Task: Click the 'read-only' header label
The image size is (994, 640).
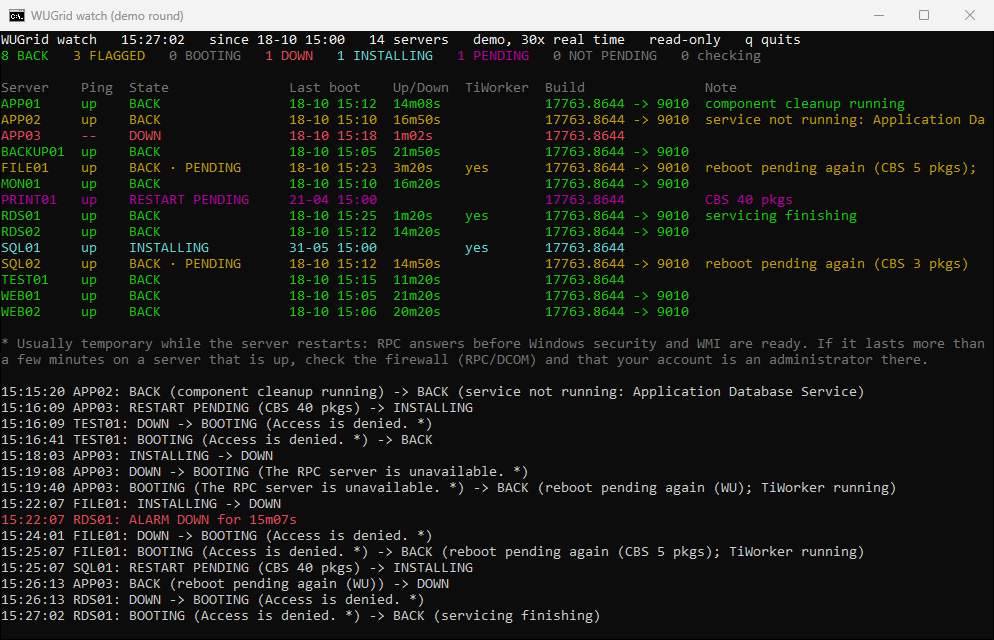Action: 685,40
